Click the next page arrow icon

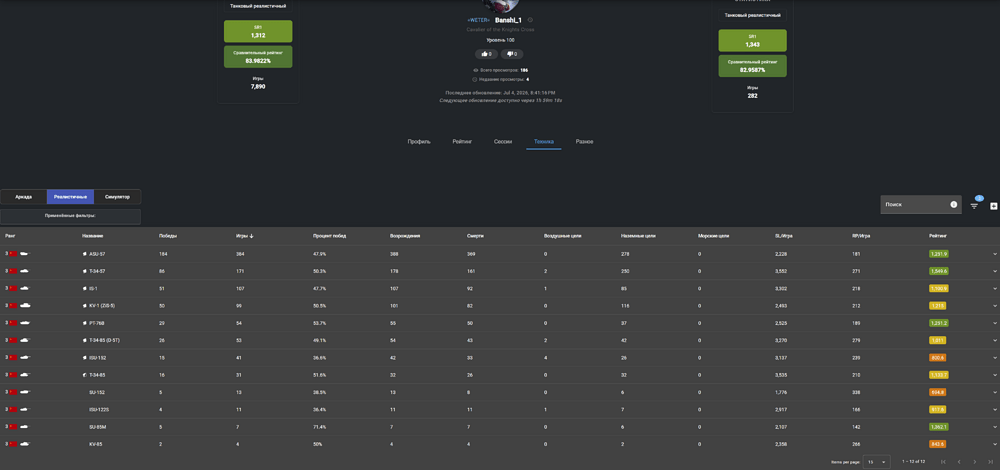pos(974,461)
